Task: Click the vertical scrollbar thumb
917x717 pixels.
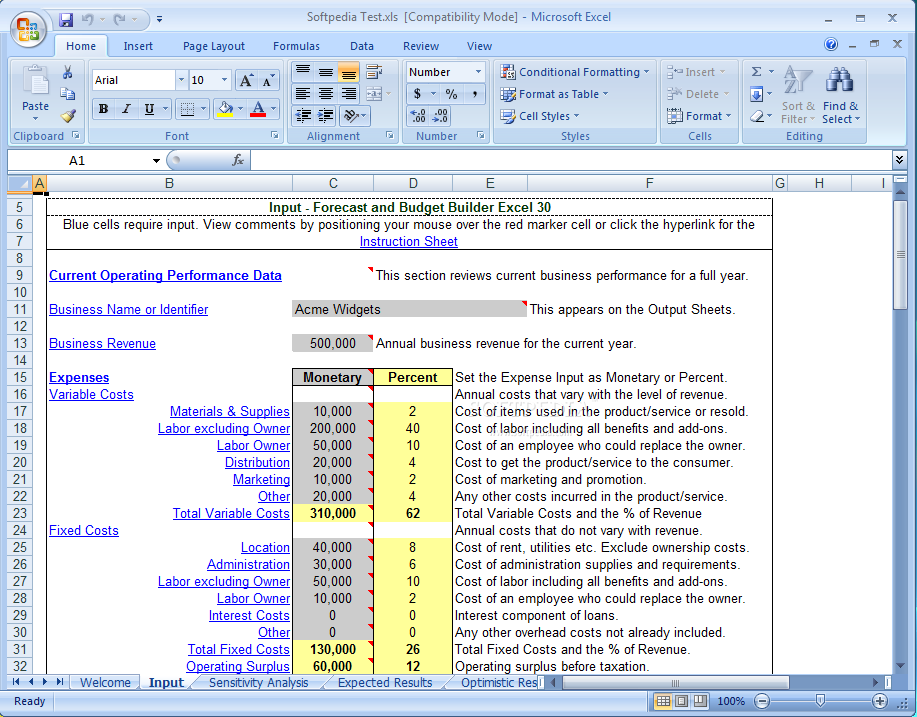Action: pos(900,255)
